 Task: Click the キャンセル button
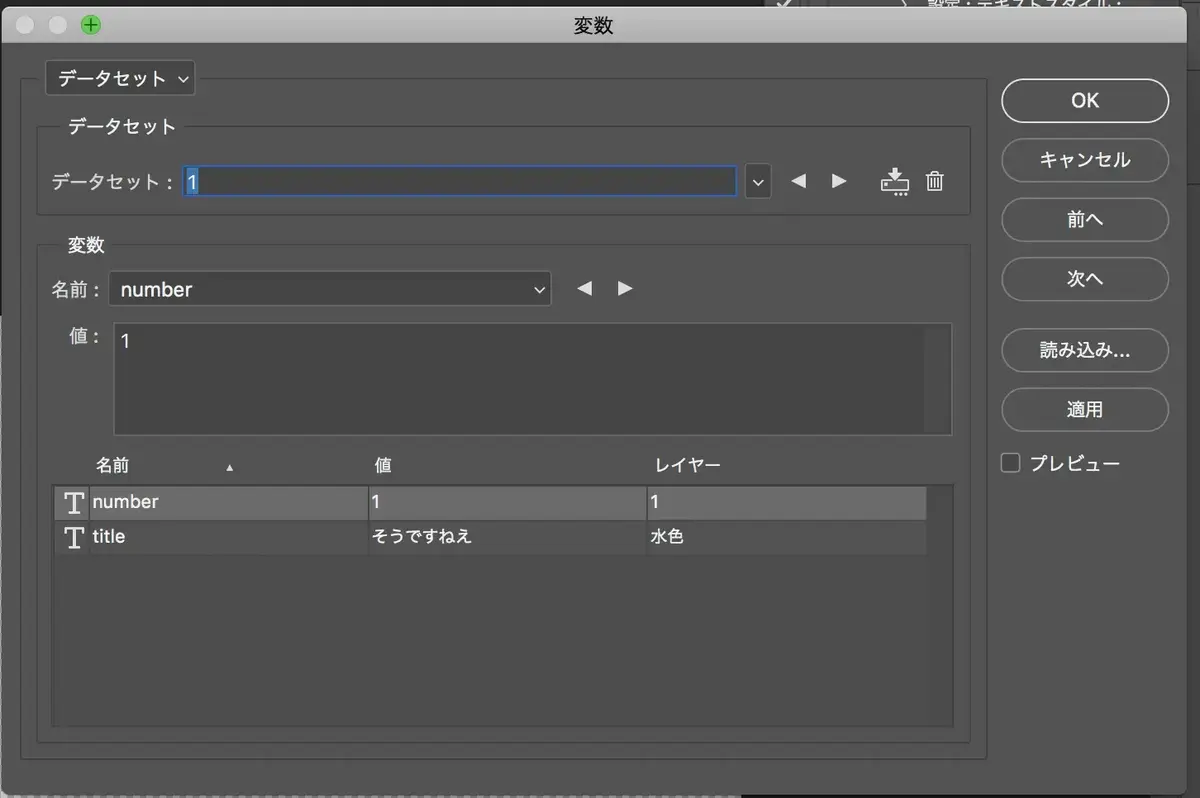1084,160
